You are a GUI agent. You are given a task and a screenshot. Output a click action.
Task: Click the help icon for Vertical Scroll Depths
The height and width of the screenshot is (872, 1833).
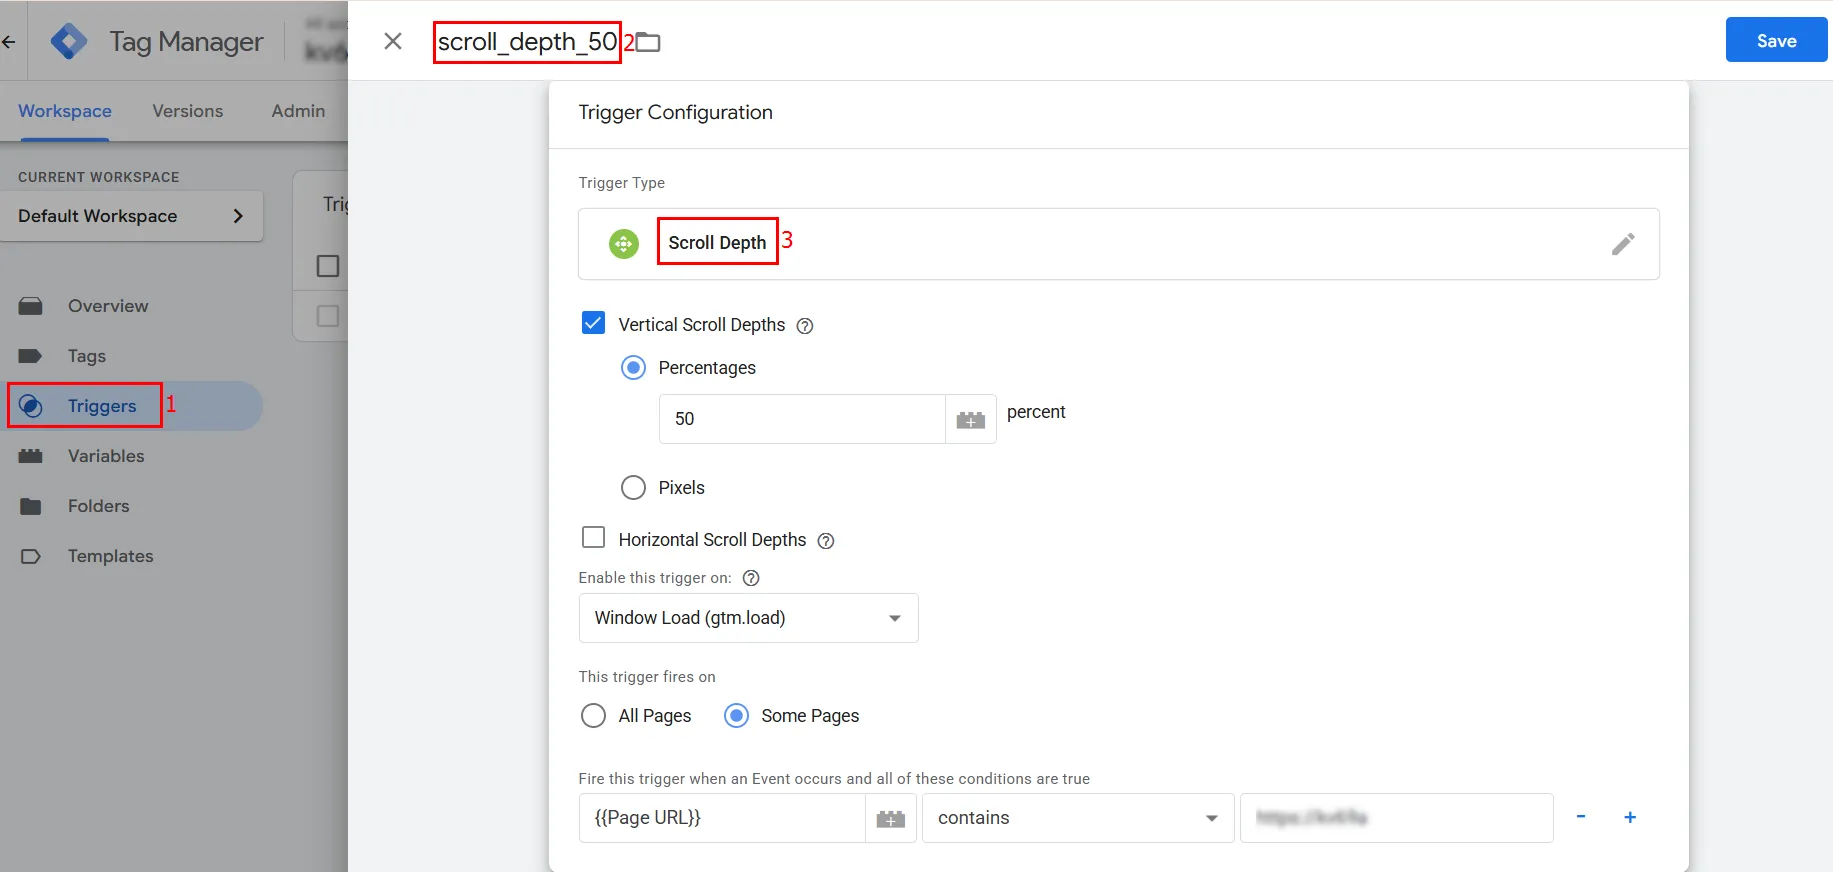point(805,326)
